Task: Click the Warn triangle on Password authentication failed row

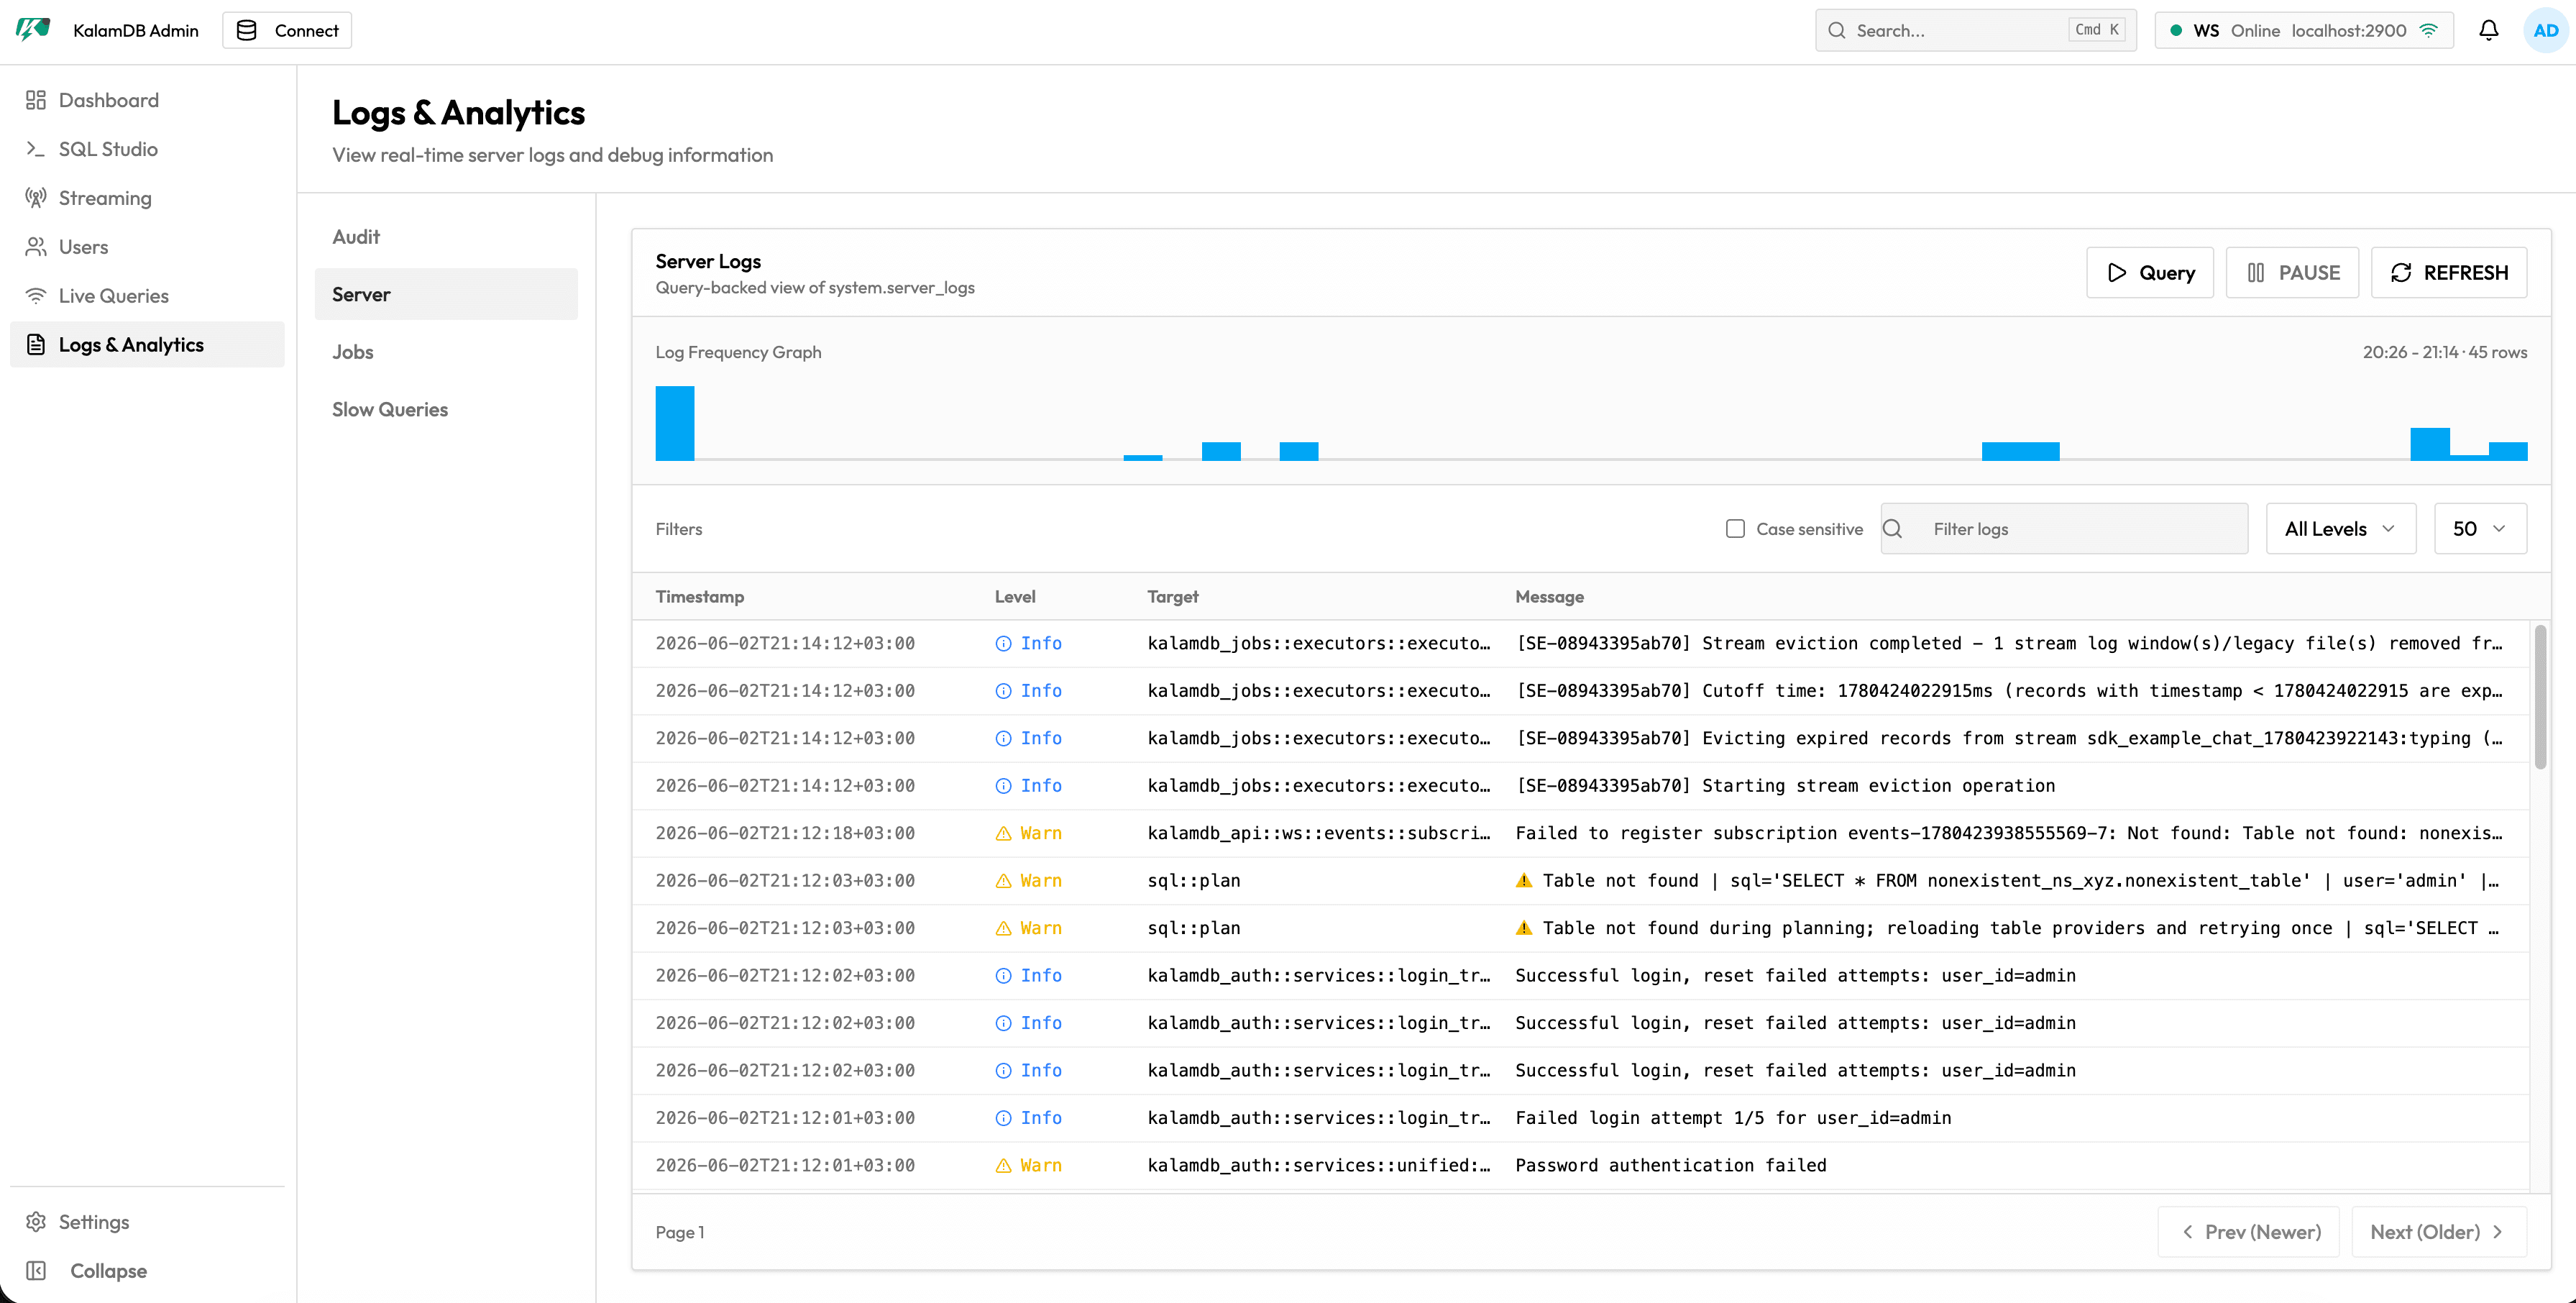Action: [1003, 1166]
